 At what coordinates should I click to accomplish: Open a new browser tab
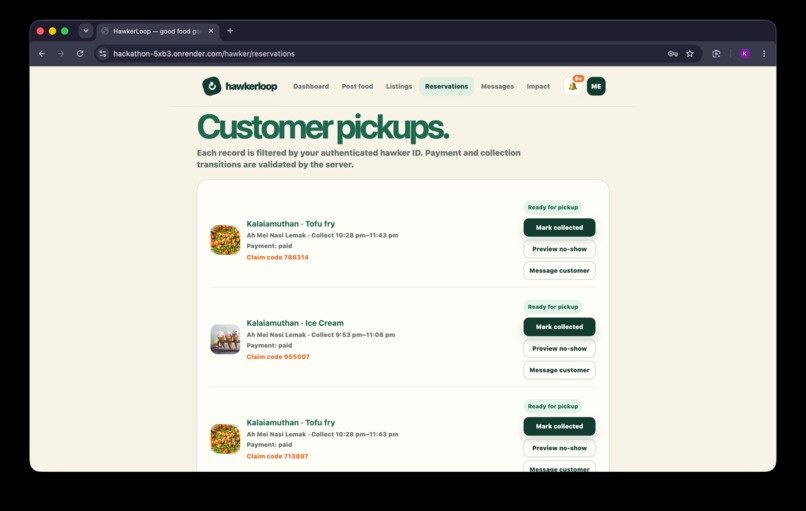230,31
